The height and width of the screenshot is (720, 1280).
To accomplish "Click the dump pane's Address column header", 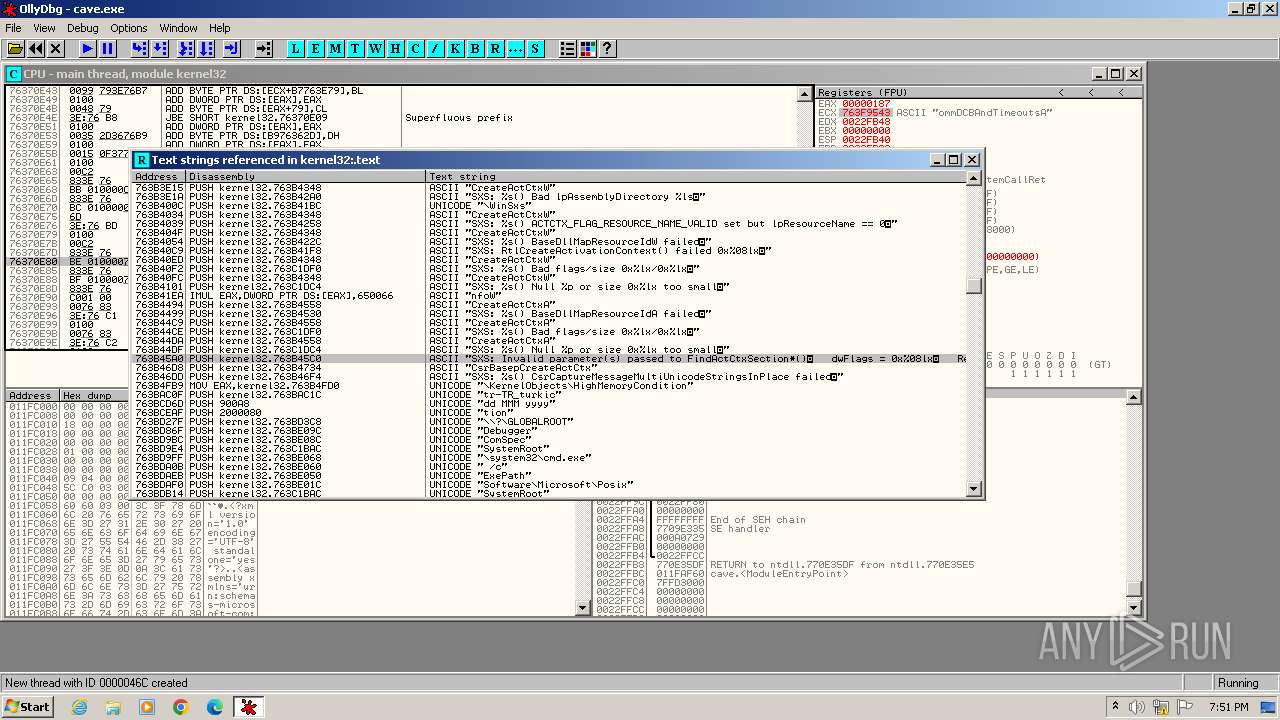I will pyautogui.click(x=33, y=396).
